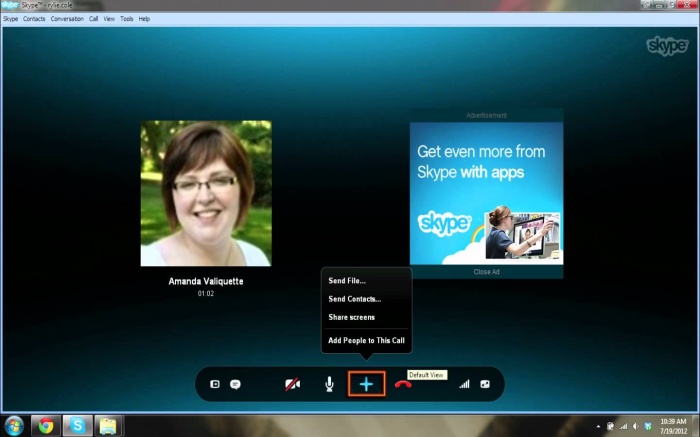Click the call timer 01:02
The width and height of the screenshot is (700, 437).
coord(206,294)
